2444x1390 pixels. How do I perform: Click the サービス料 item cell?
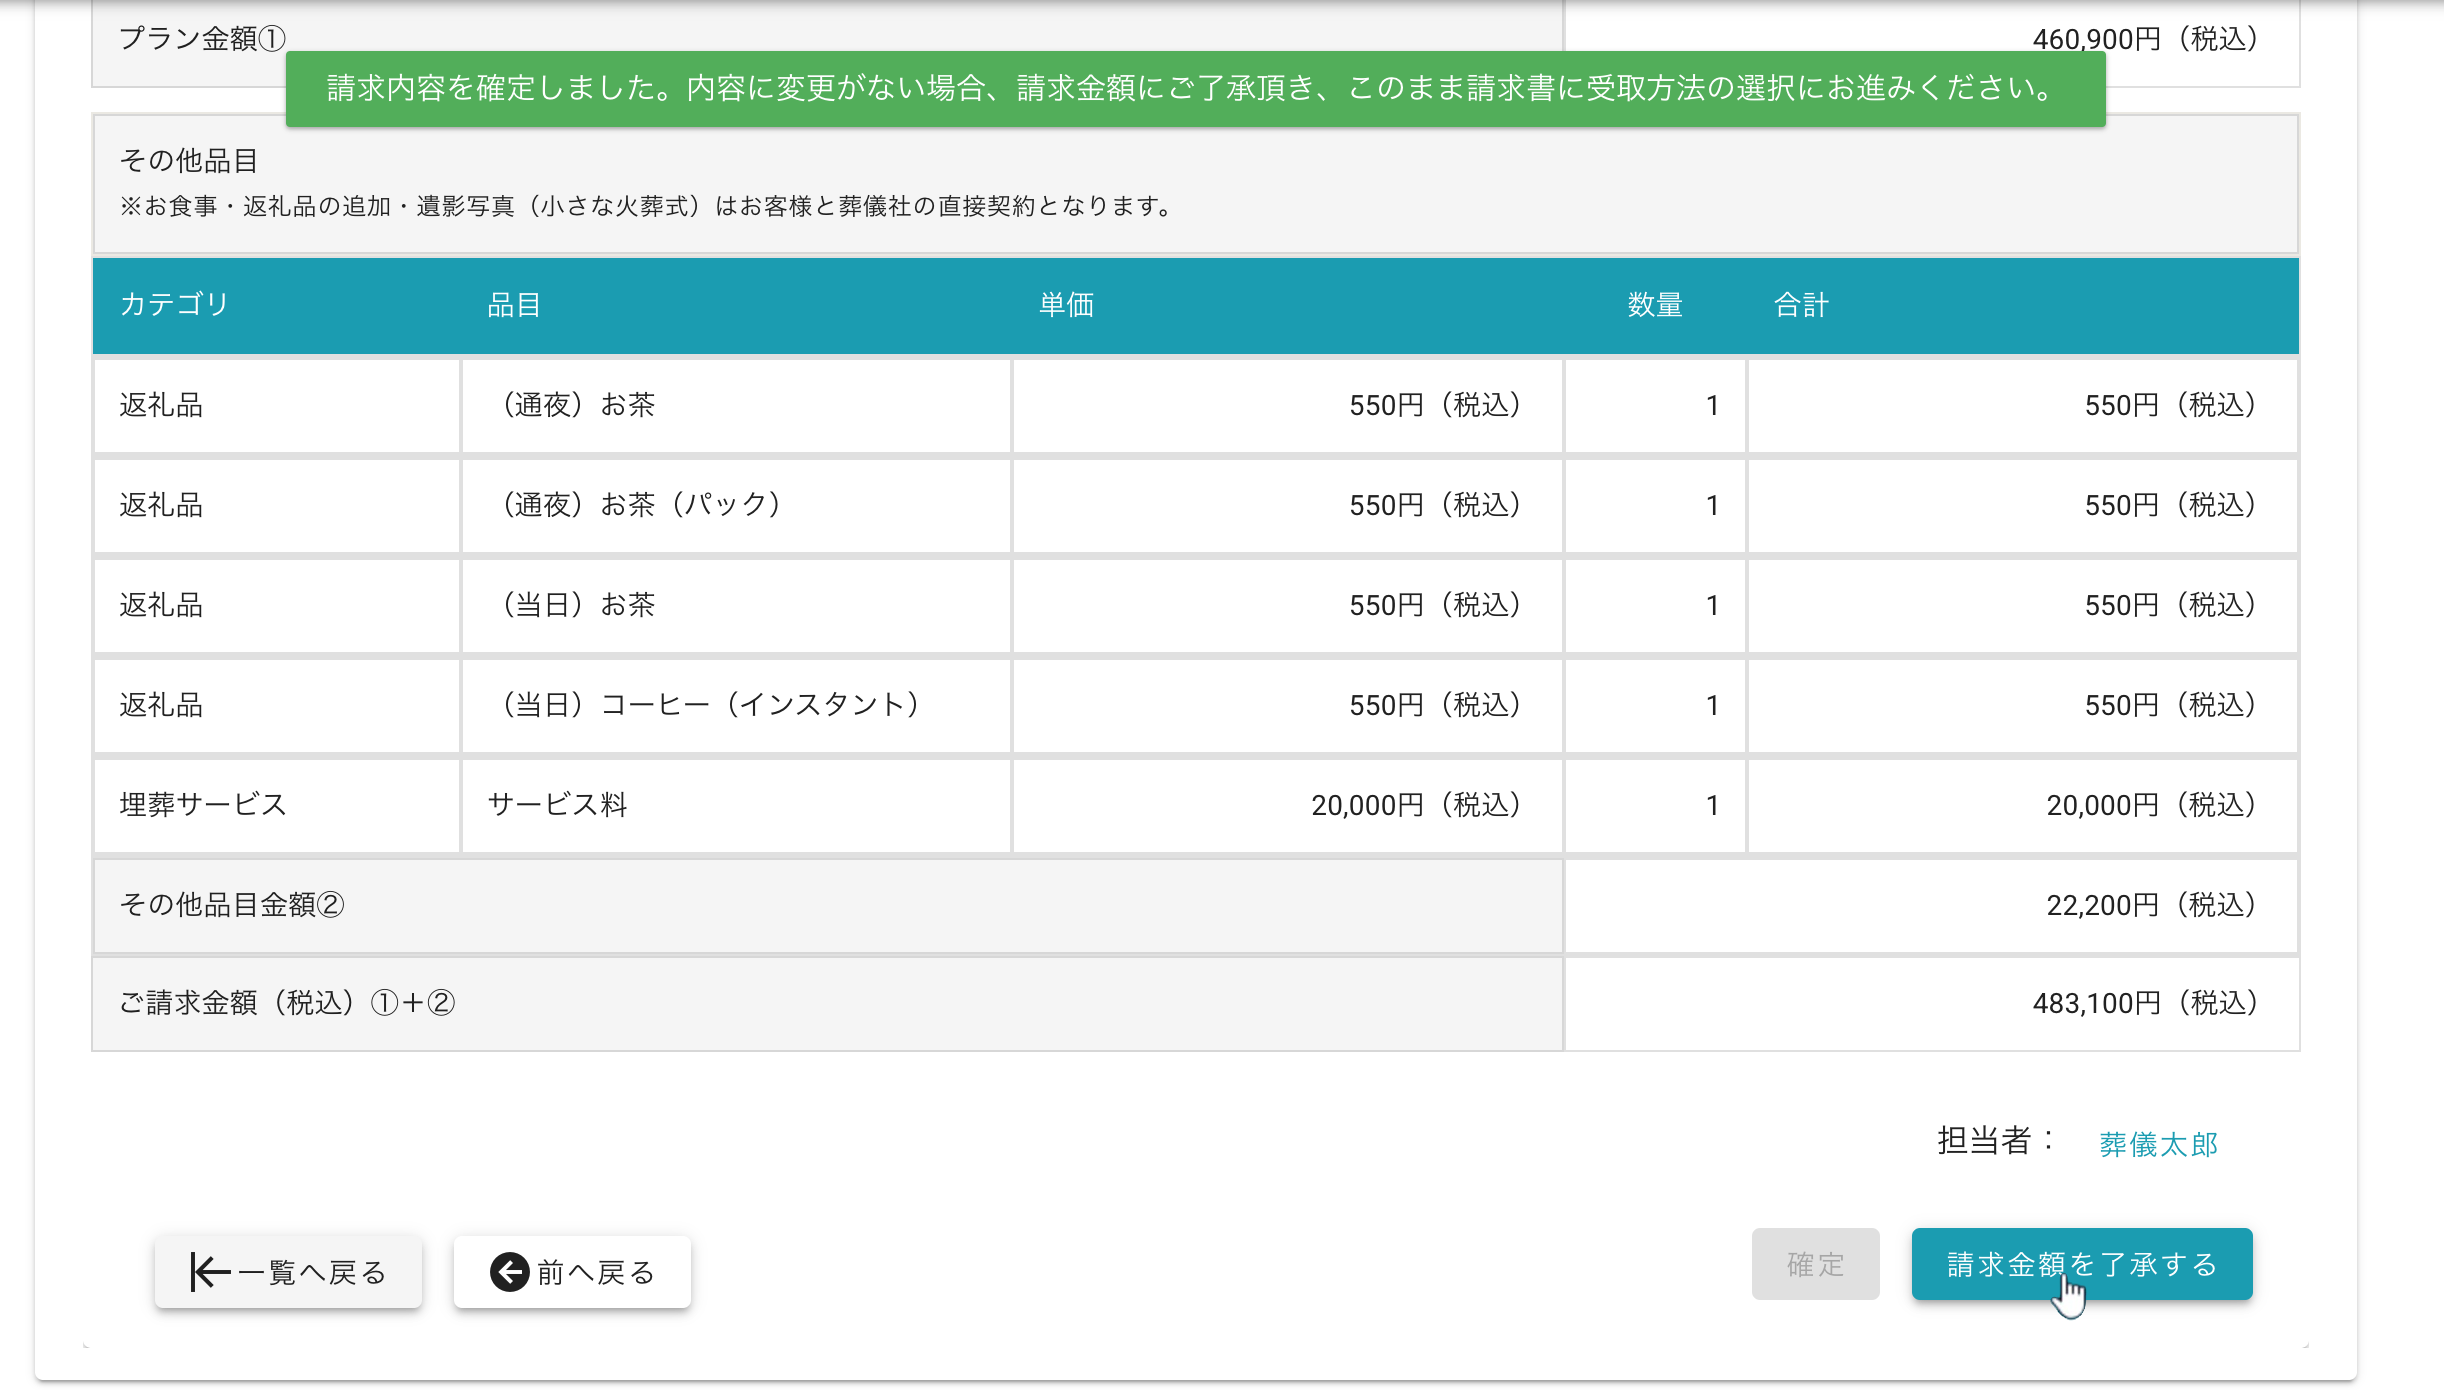pos(557,805)
